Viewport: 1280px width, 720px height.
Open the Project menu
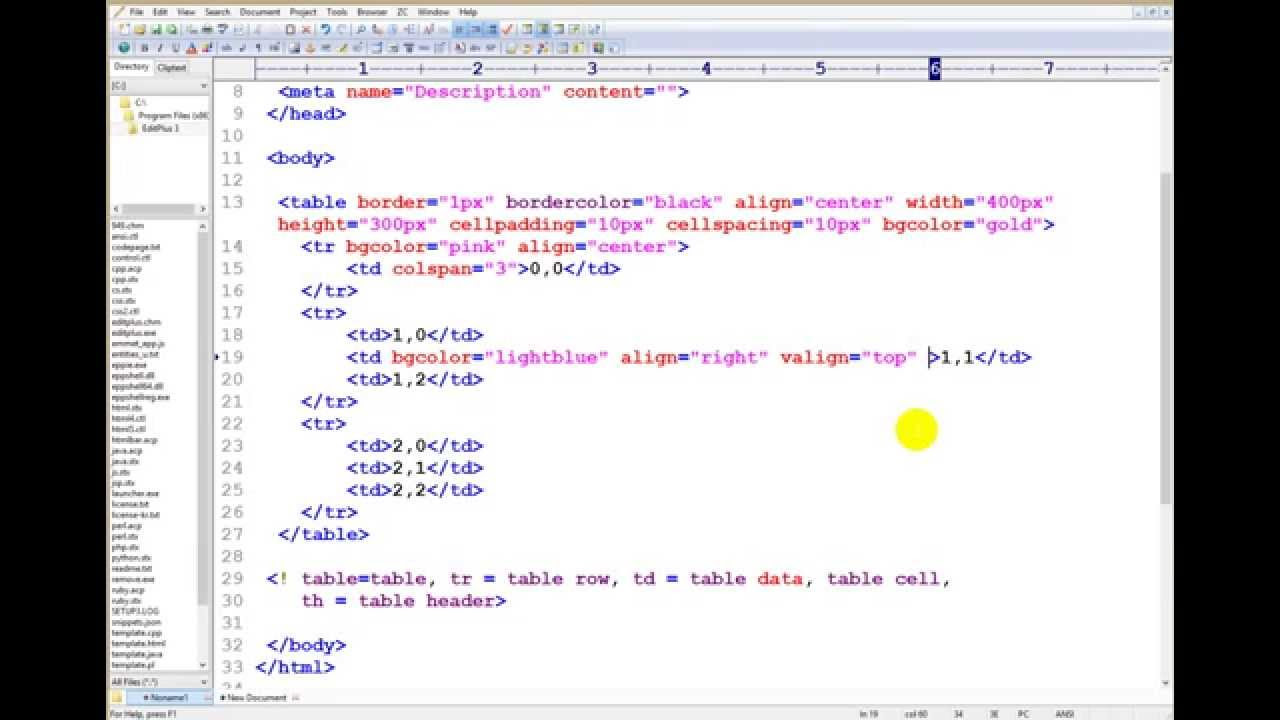[x=303, y=12]
